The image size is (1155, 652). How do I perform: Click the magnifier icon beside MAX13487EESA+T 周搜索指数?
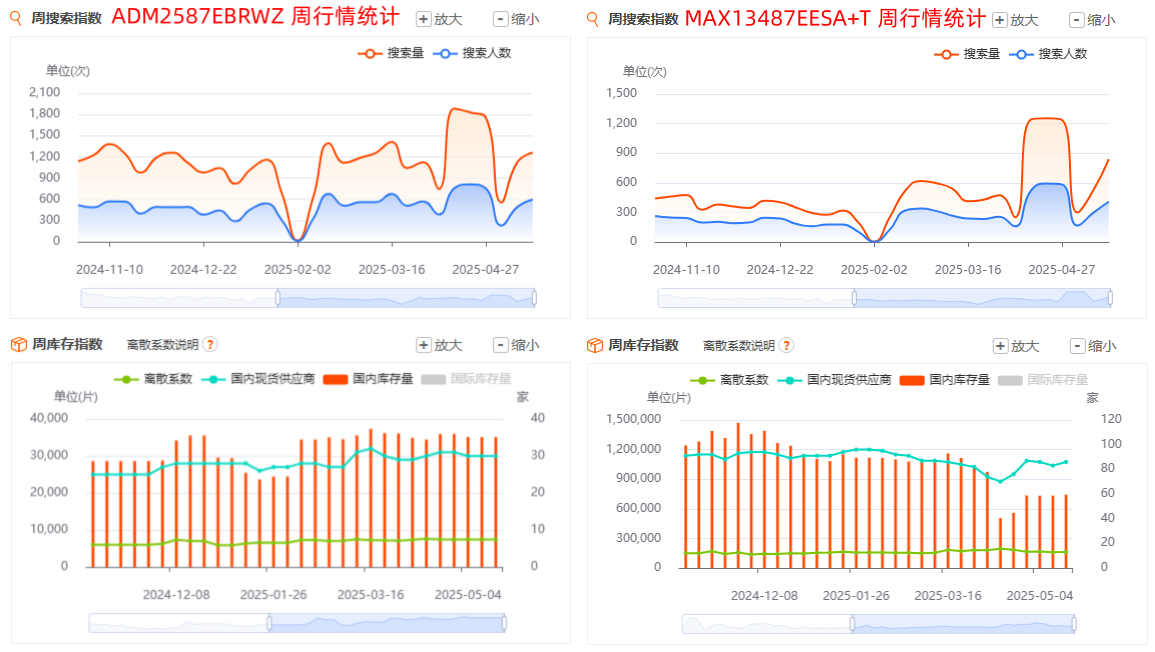(x=594, y=19)
